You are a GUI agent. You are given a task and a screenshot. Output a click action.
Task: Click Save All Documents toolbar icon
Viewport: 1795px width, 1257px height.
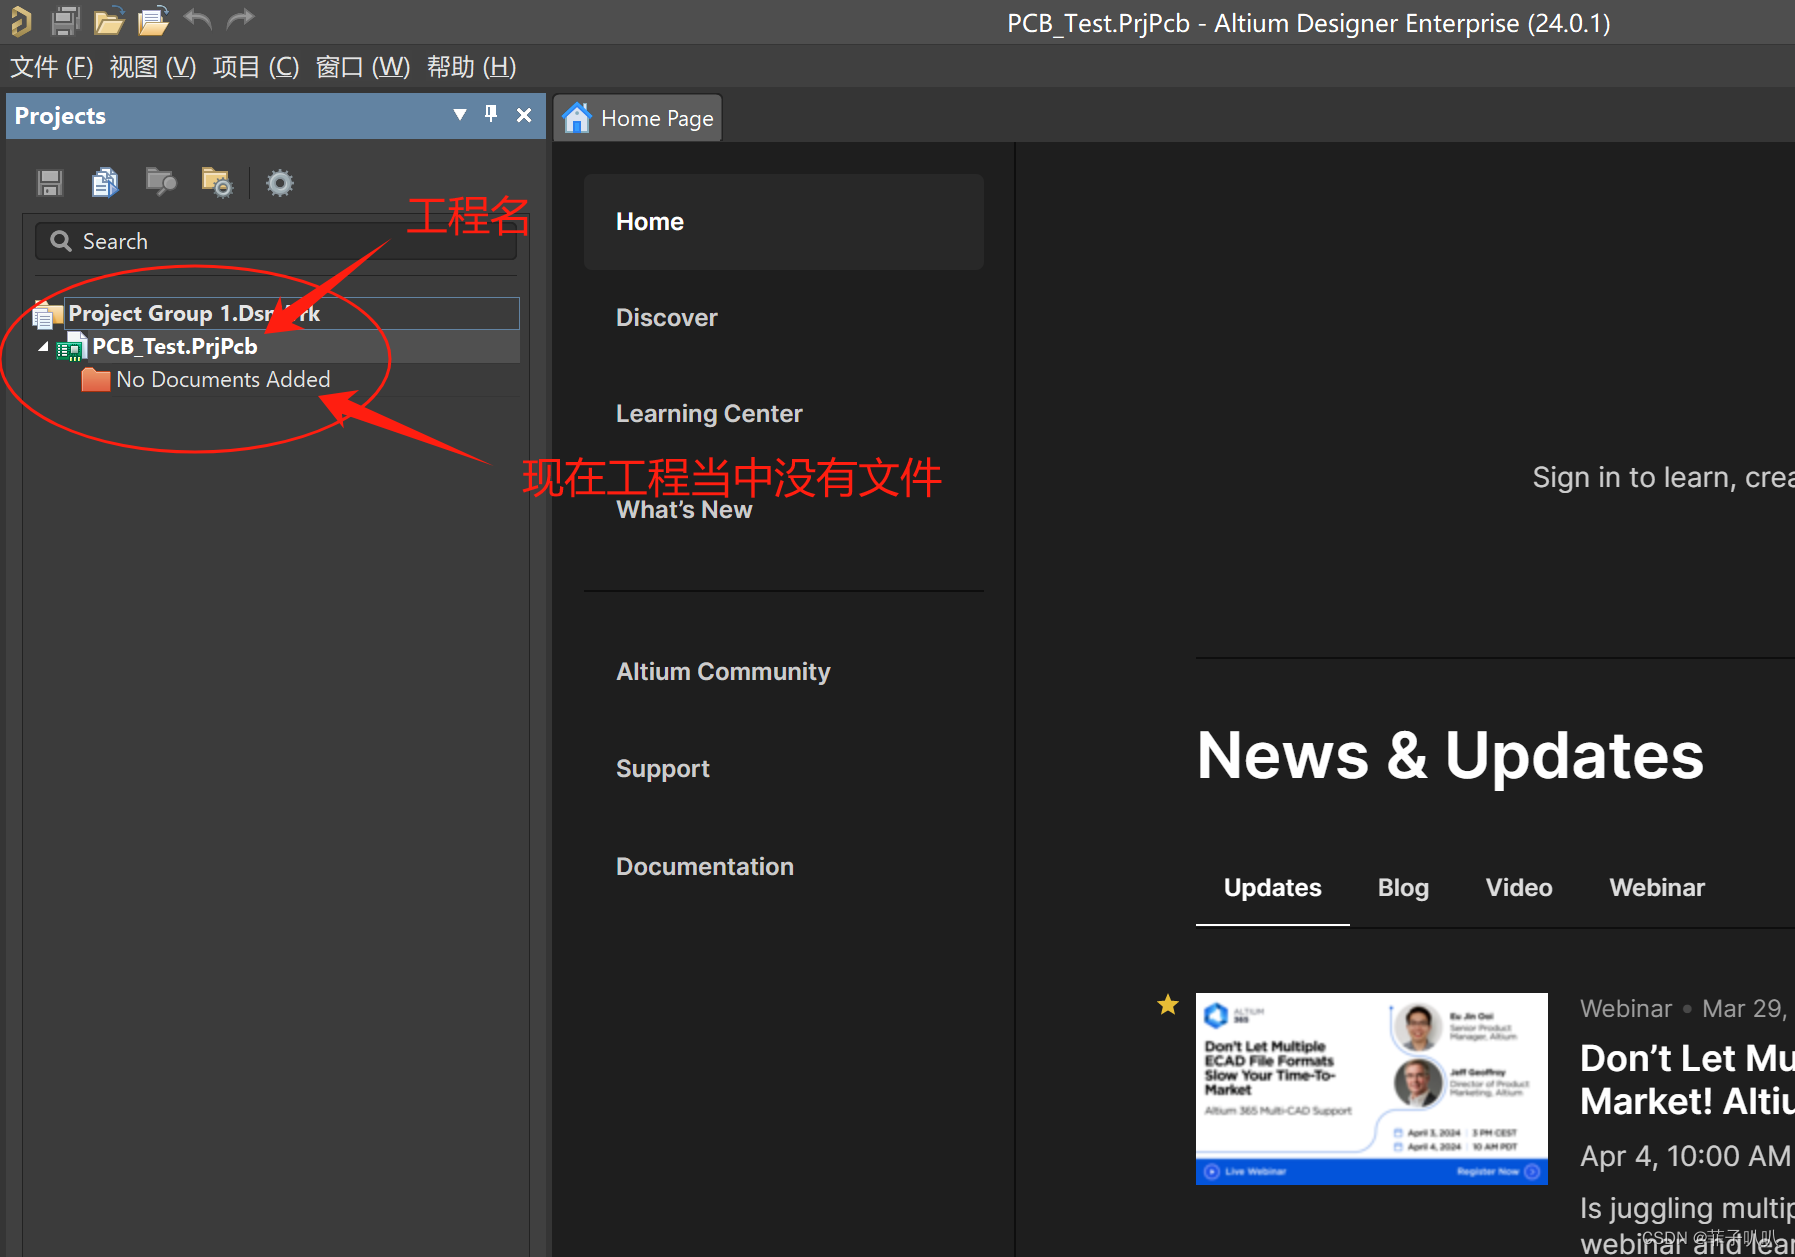[65, 20]
